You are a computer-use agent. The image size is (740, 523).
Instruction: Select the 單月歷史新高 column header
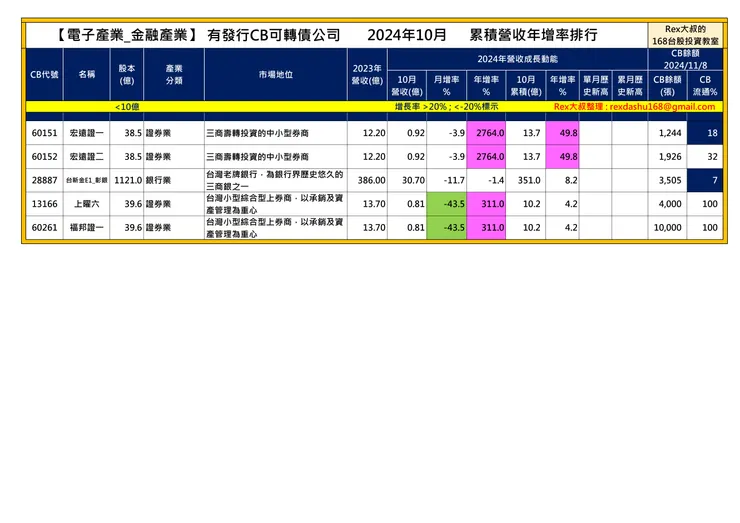point(596,85)
